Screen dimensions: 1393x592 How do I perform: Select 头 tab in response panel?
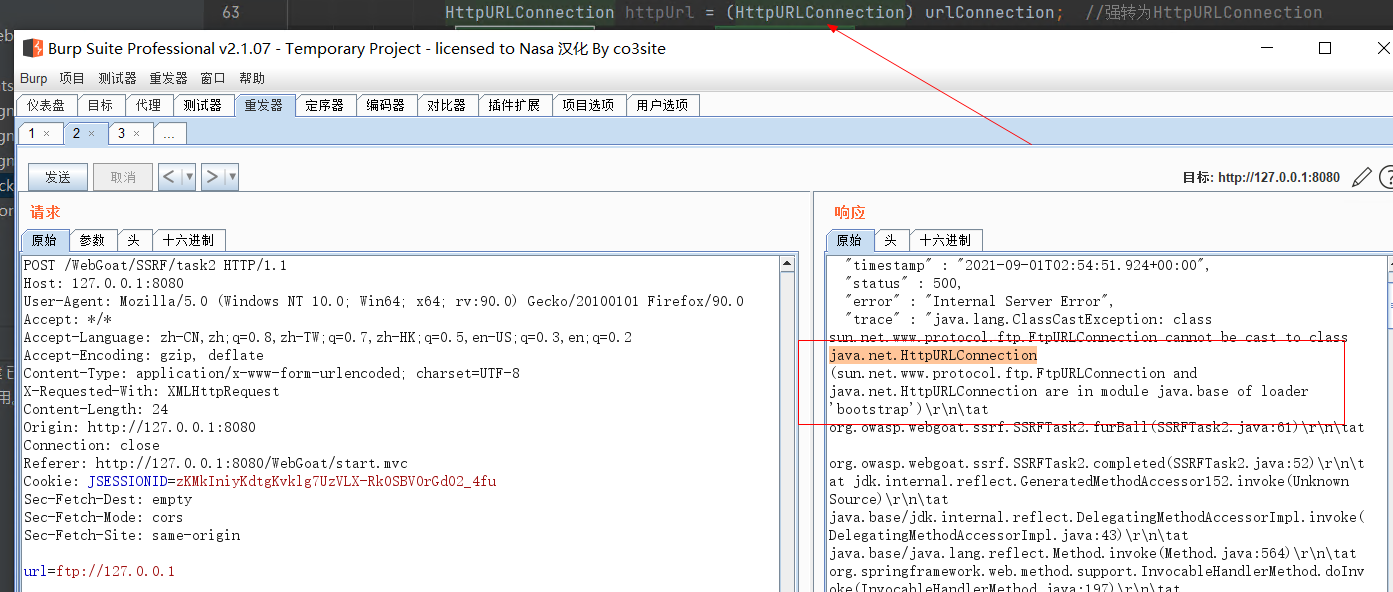(890, 240)
